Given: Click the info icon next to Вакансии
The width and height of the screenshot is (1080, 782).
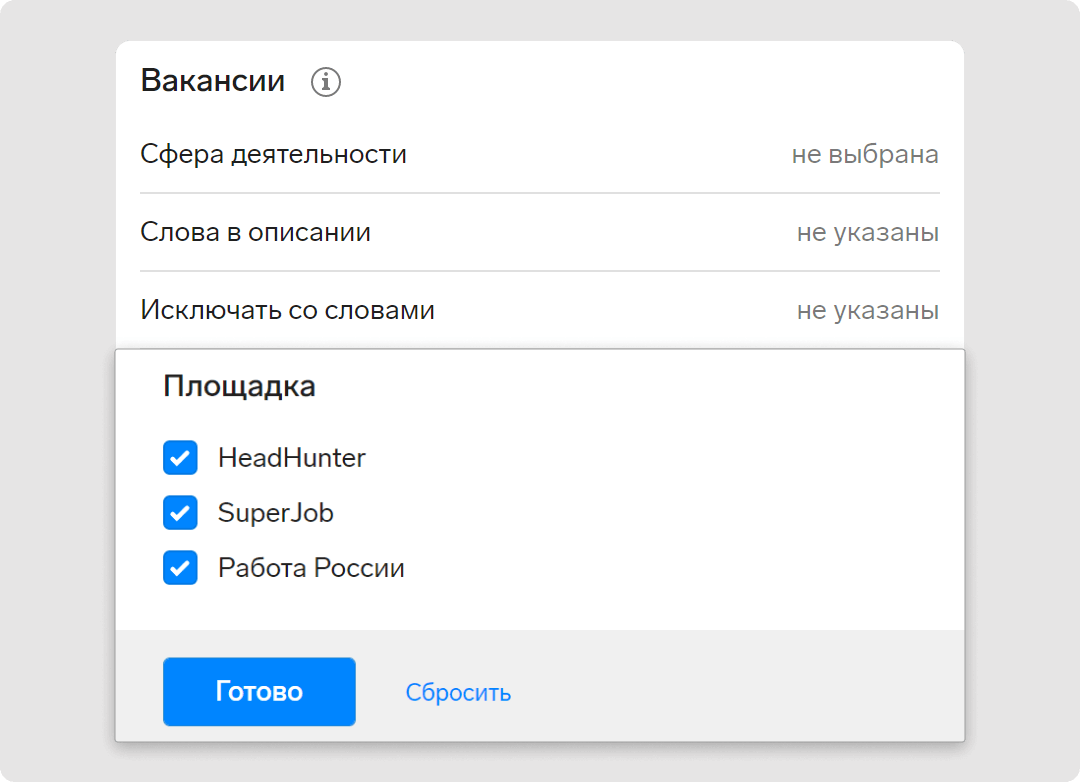Looking at the screenshot, I should click(326, 82).
